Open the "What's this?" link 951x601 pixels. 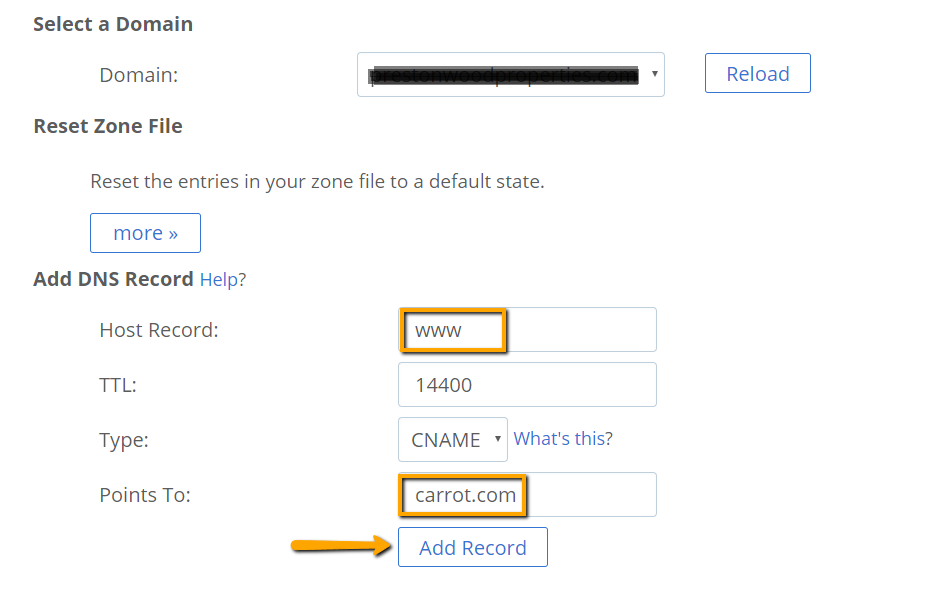coord(563,438)
